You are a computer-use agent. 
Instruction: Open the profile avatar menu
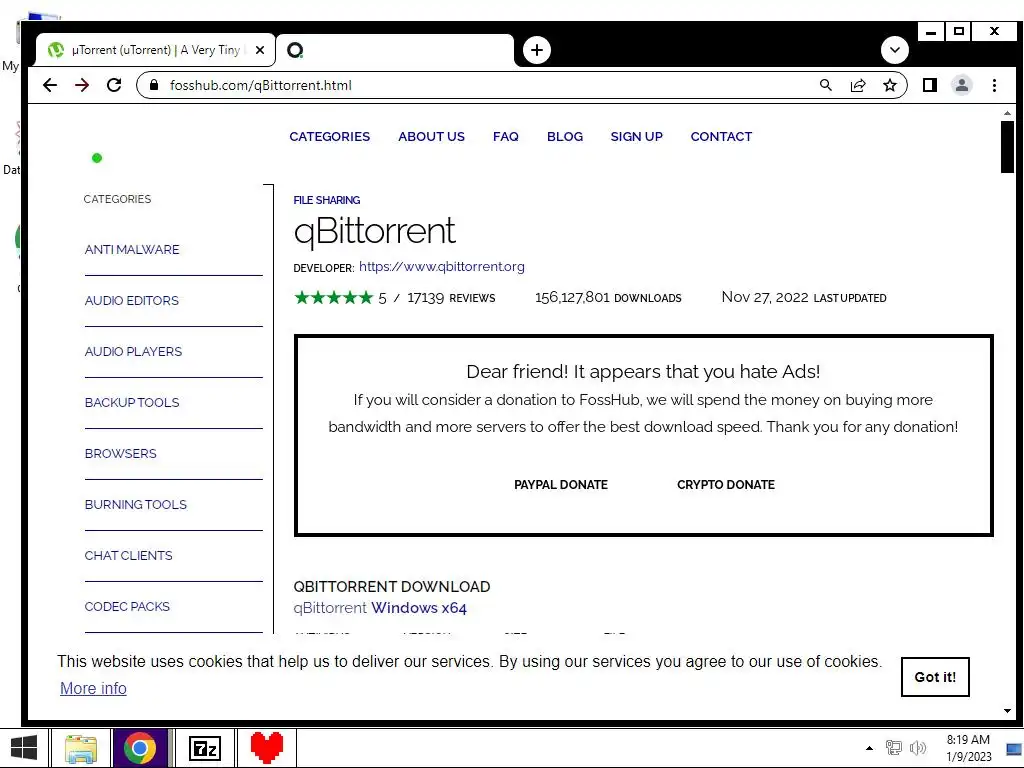tap(961, 85)
